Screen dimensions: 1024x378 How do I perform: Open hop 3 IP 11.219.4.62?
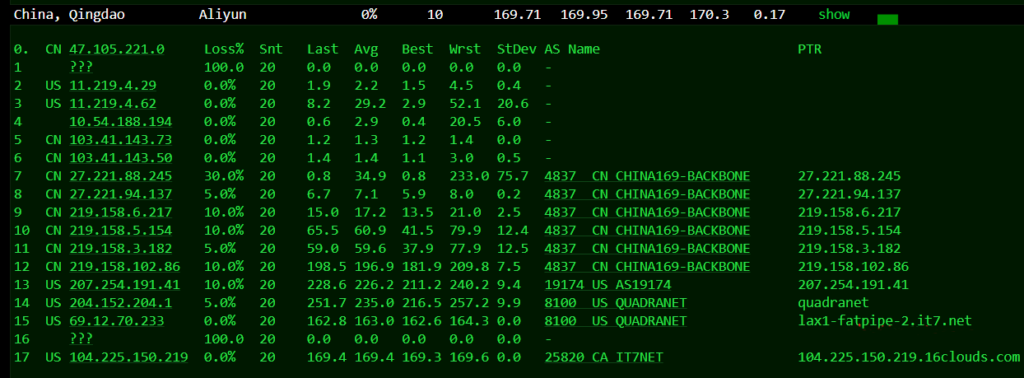coord(113,104)
